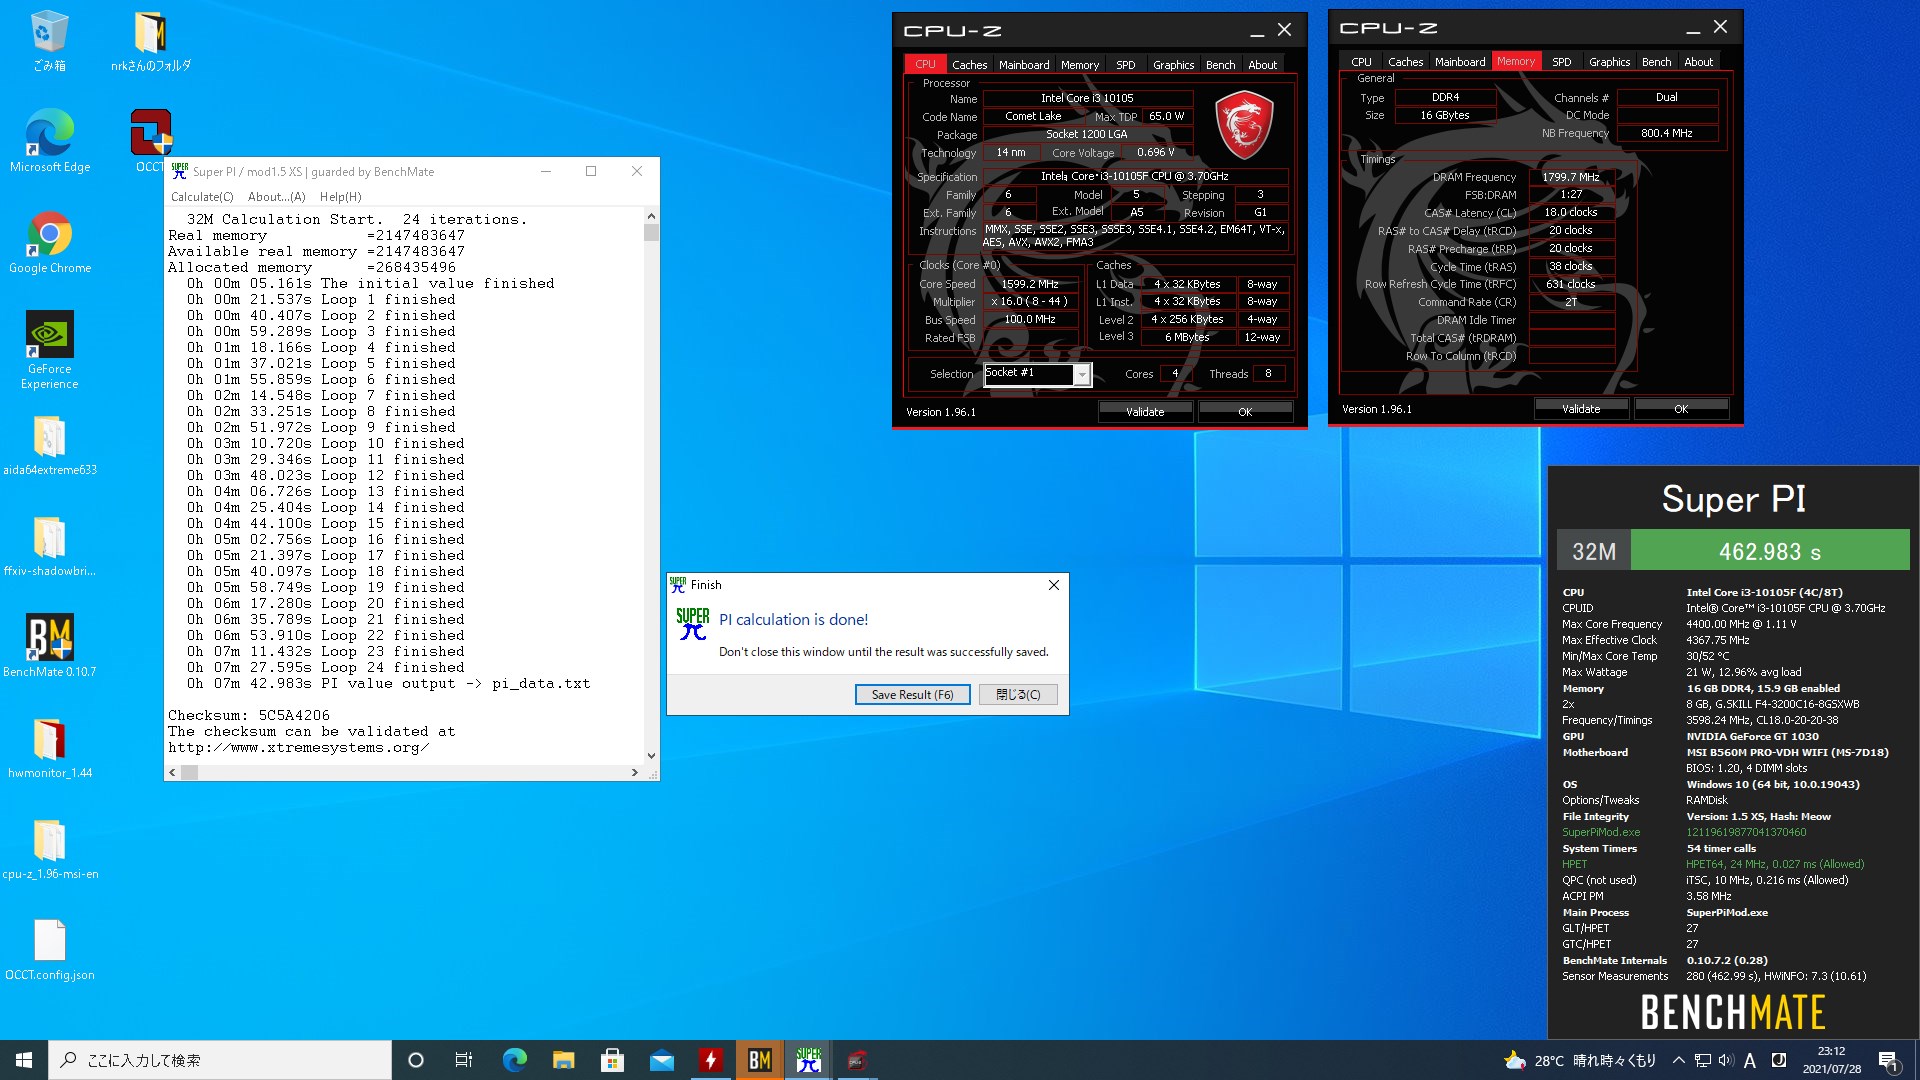Switch to Caches tab in left CPU-Z
This screenshot has width=1920, height=1080.
(x=969, y=64)
